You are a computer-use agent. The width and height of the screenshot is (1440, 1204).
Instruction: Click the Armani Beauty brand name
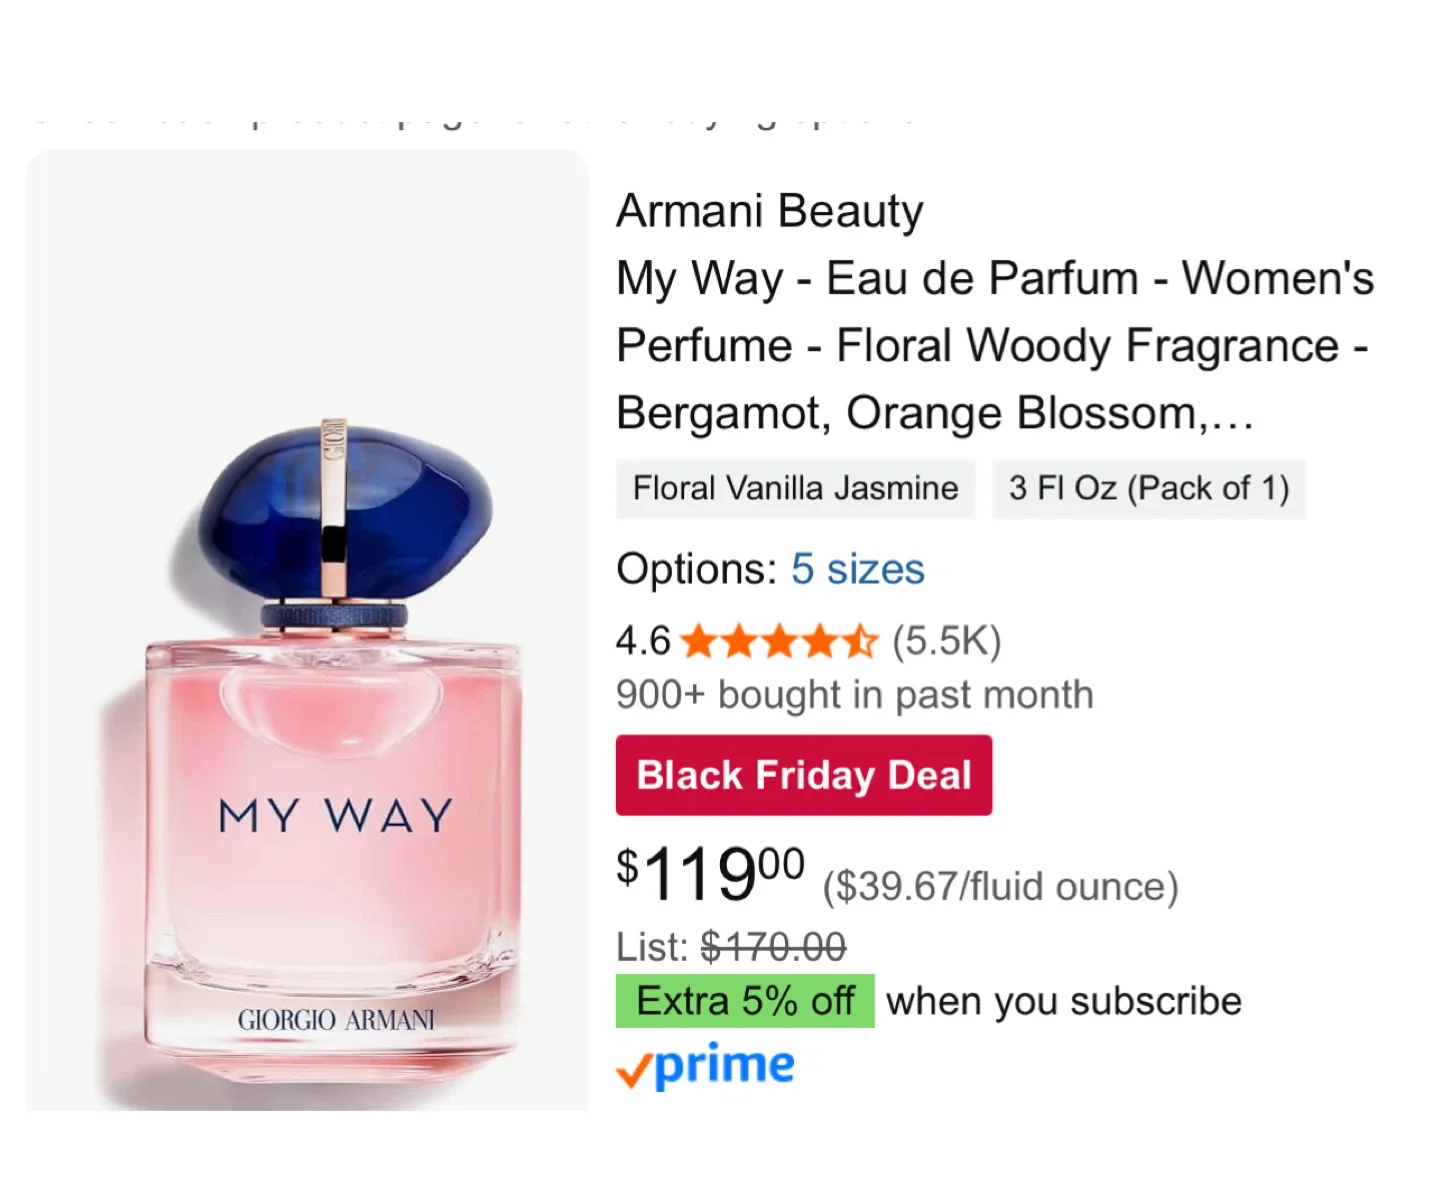pos(769,211)
